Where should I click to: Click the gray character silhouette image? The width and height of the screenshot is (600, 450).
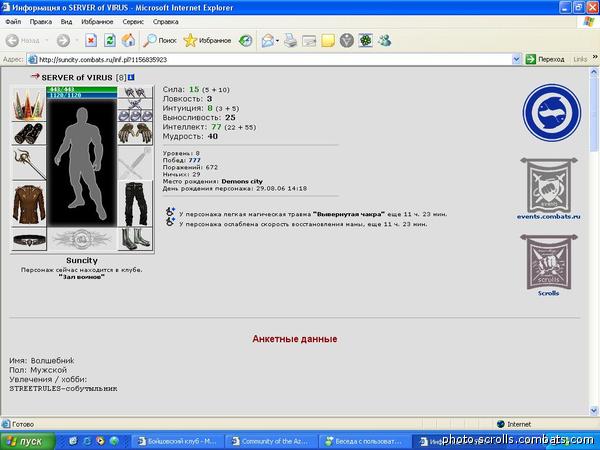pyautogui.click(x=82, y=163)
